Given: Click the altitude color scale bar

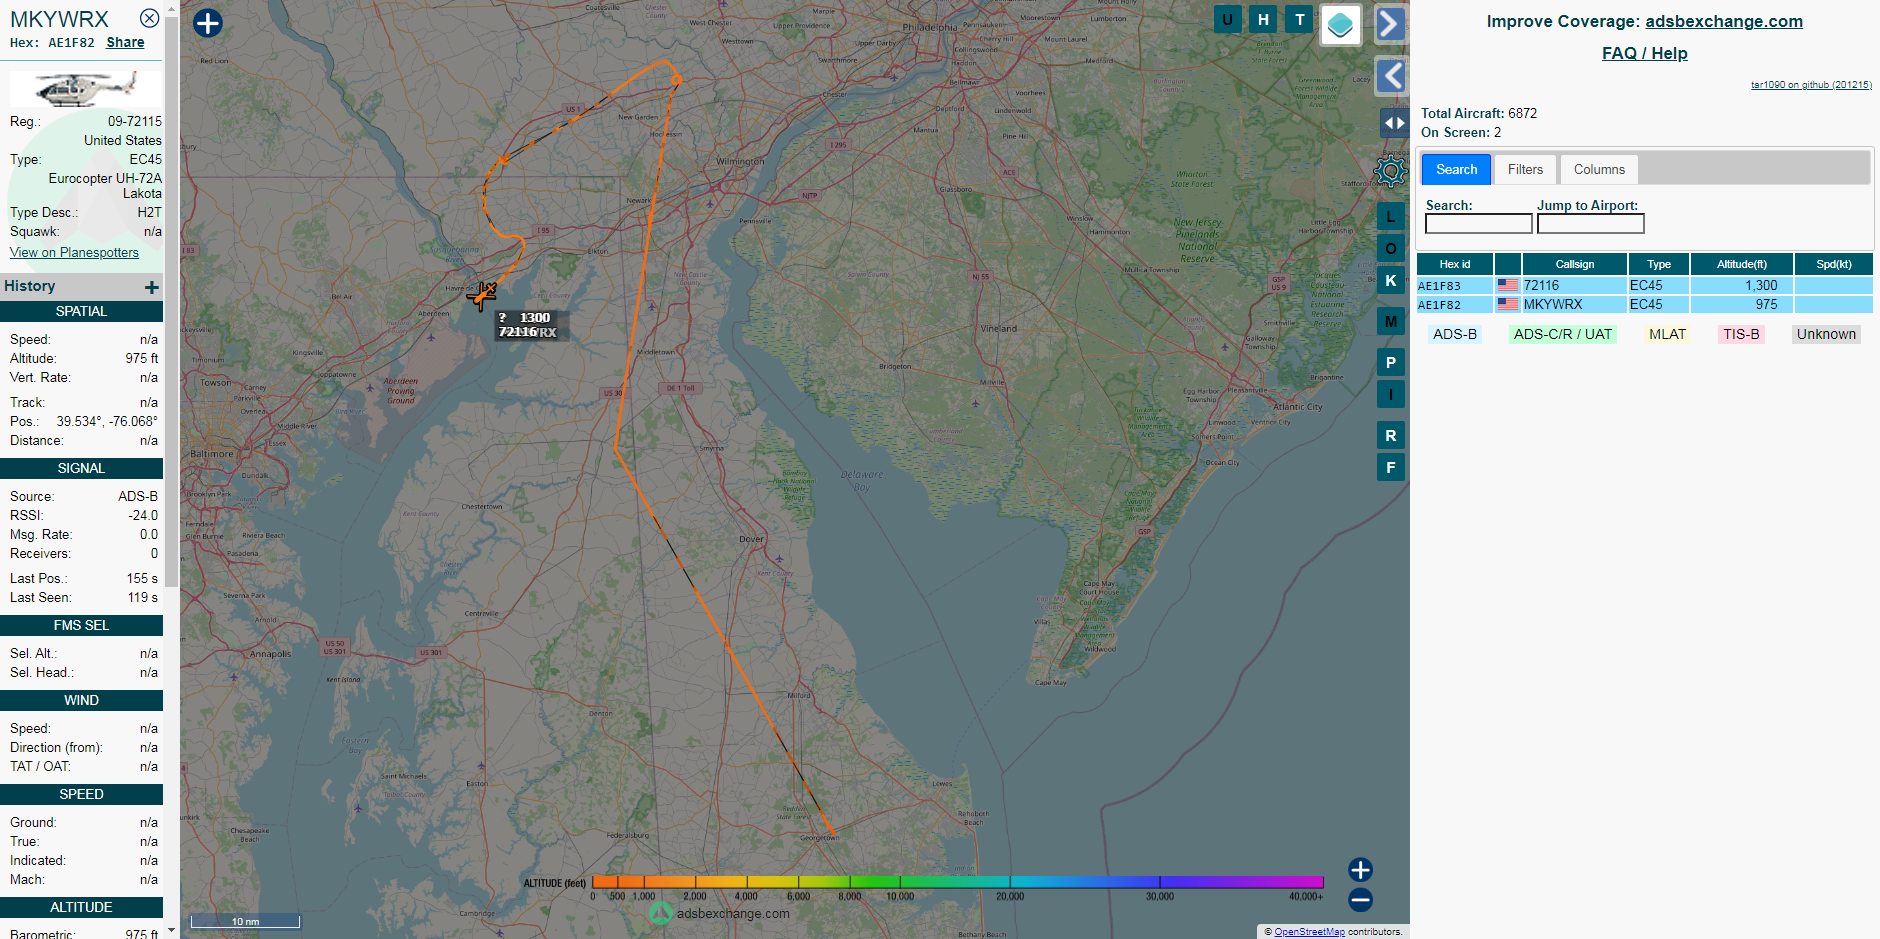Looking at the screenshot, I should 957,882.
